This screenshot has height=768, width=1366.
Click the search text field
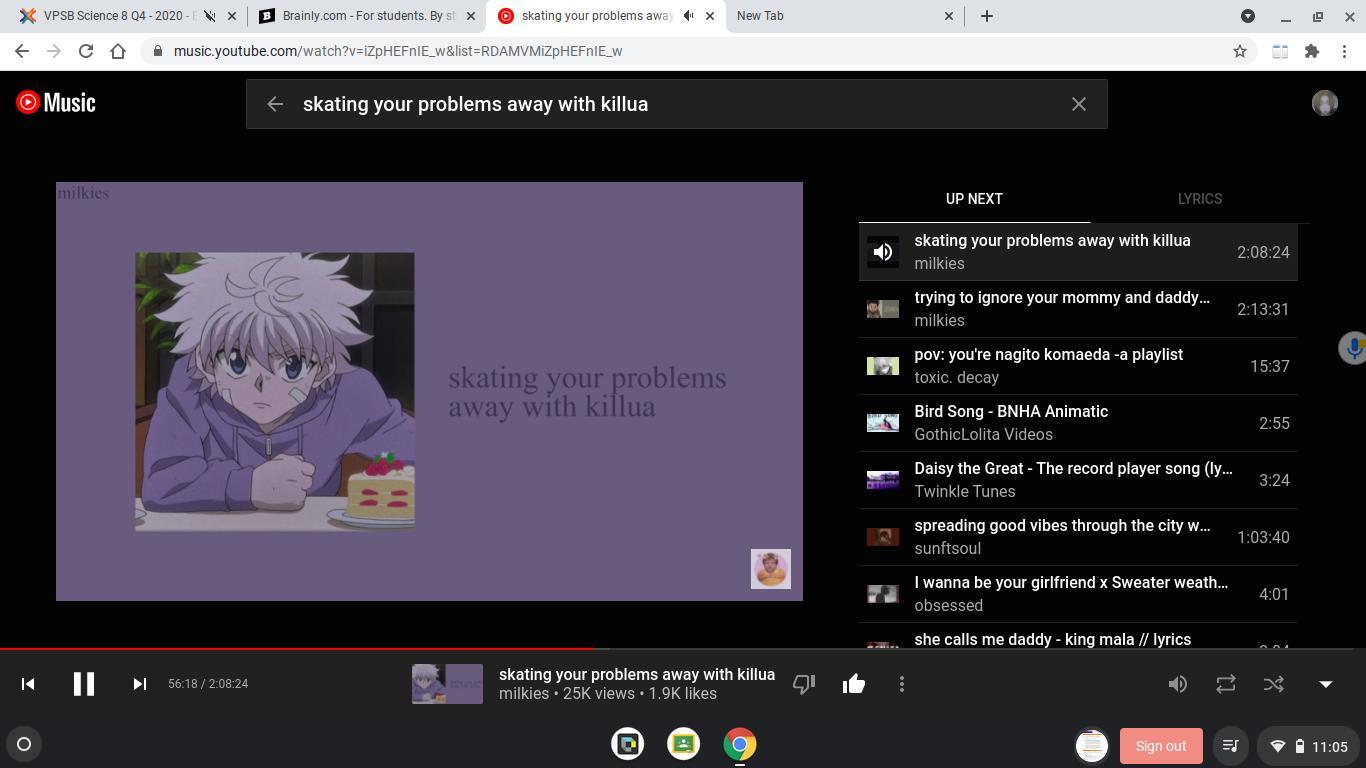point(676,104)
